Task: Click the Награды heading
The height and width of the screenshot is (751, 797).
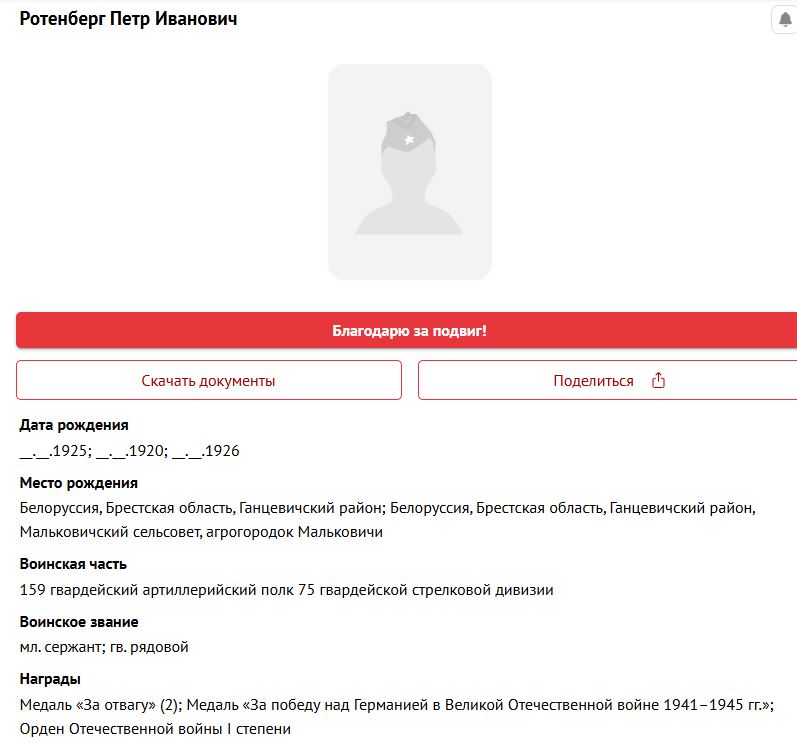Action: 50,679
